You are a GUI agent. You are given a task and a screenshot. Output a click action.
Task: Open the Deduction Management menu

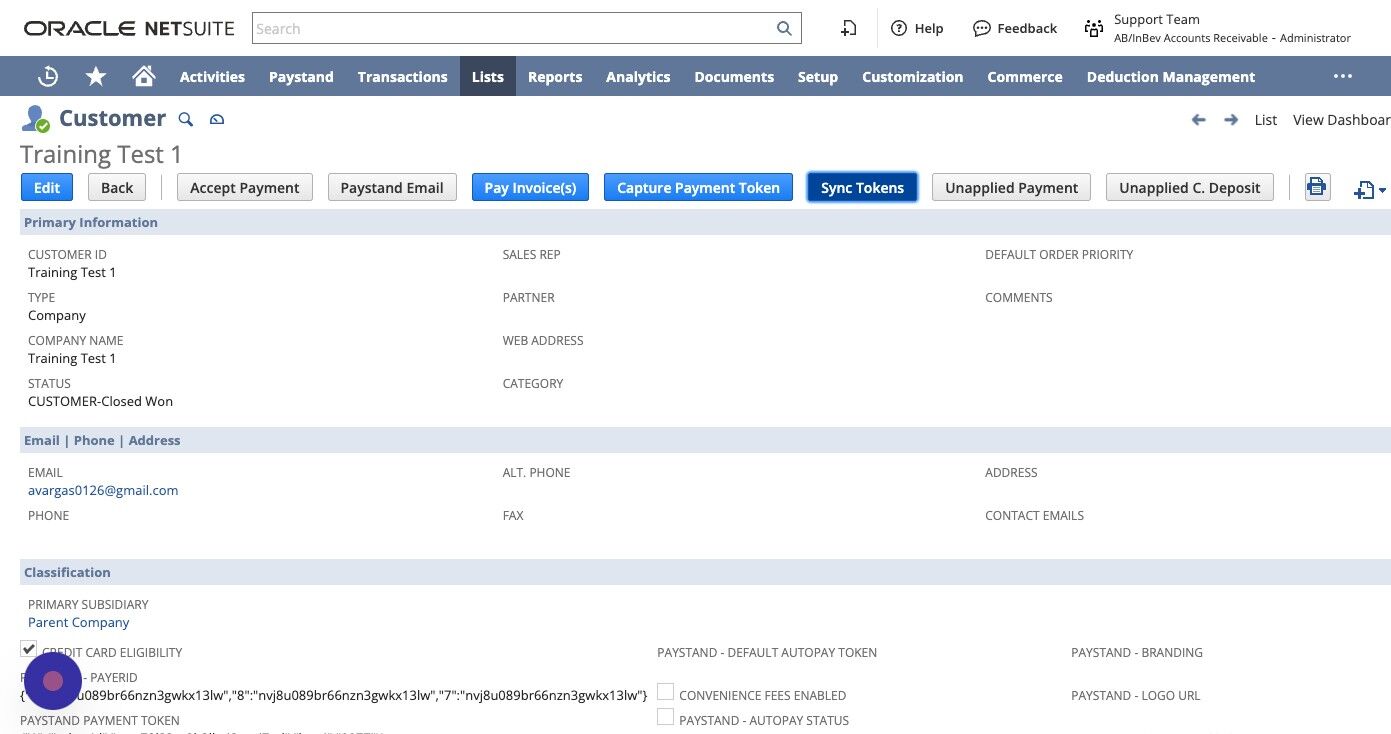[1170, 77]
